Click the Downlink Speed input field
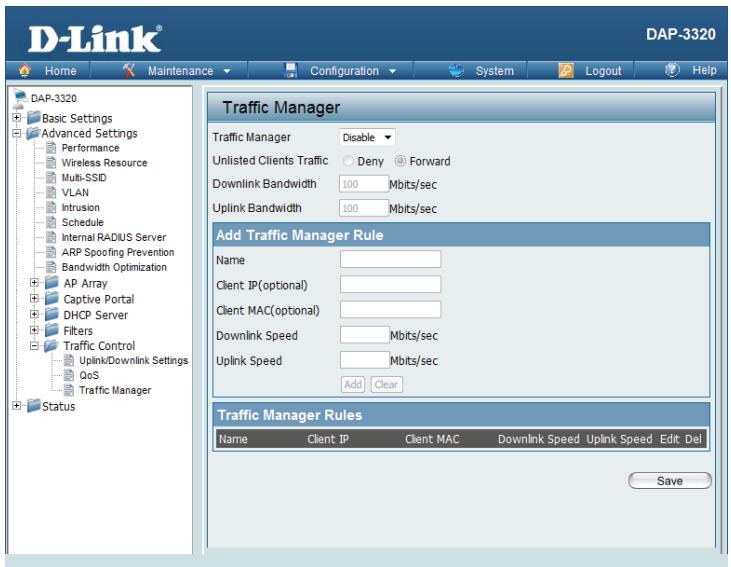Image resolution: width=731 pixels, height=567 pixels. (365, 335)
